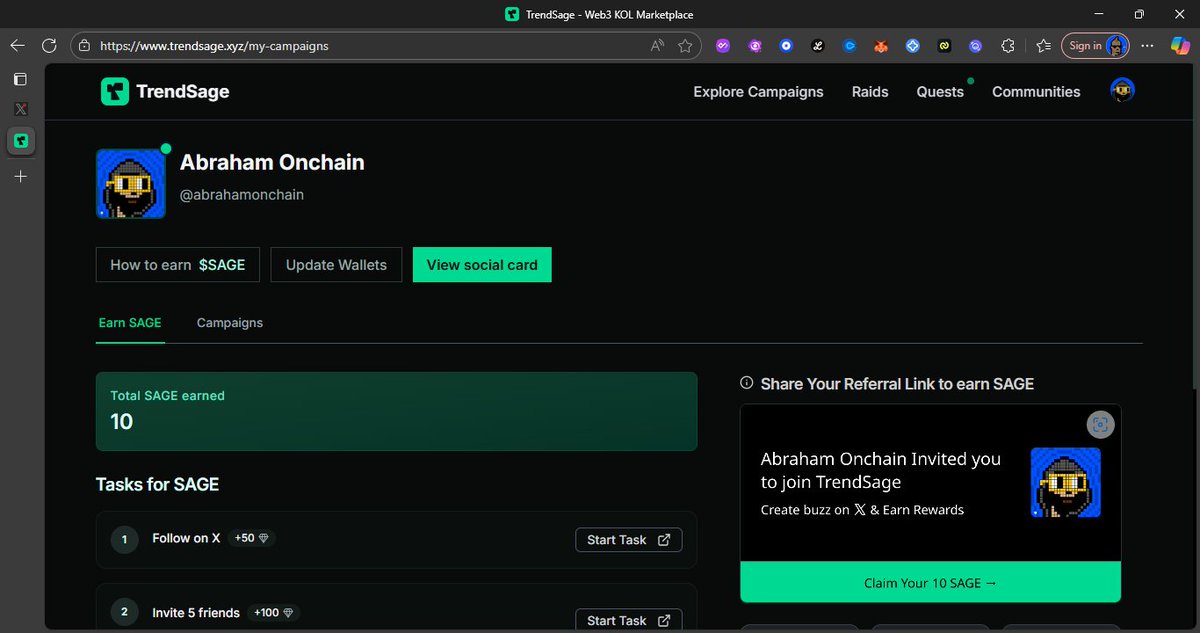The width and height of the screenshot is (1200, 633).
Task: Open the blue diamond extension icon
Action: click(x=913, y=46)
